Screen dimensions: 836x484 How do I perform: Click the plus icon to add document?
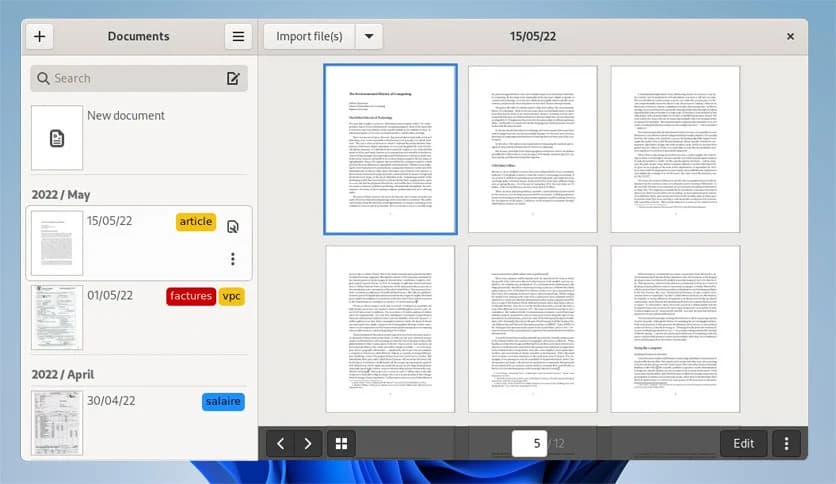(x=39, y=36)
